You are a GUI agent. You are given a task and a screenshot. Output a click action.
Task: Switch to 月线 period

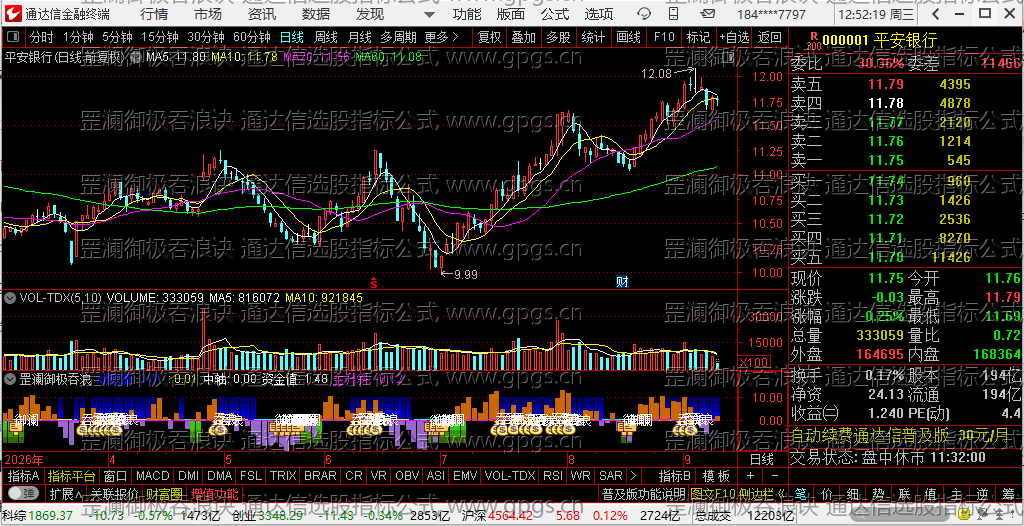359,37
